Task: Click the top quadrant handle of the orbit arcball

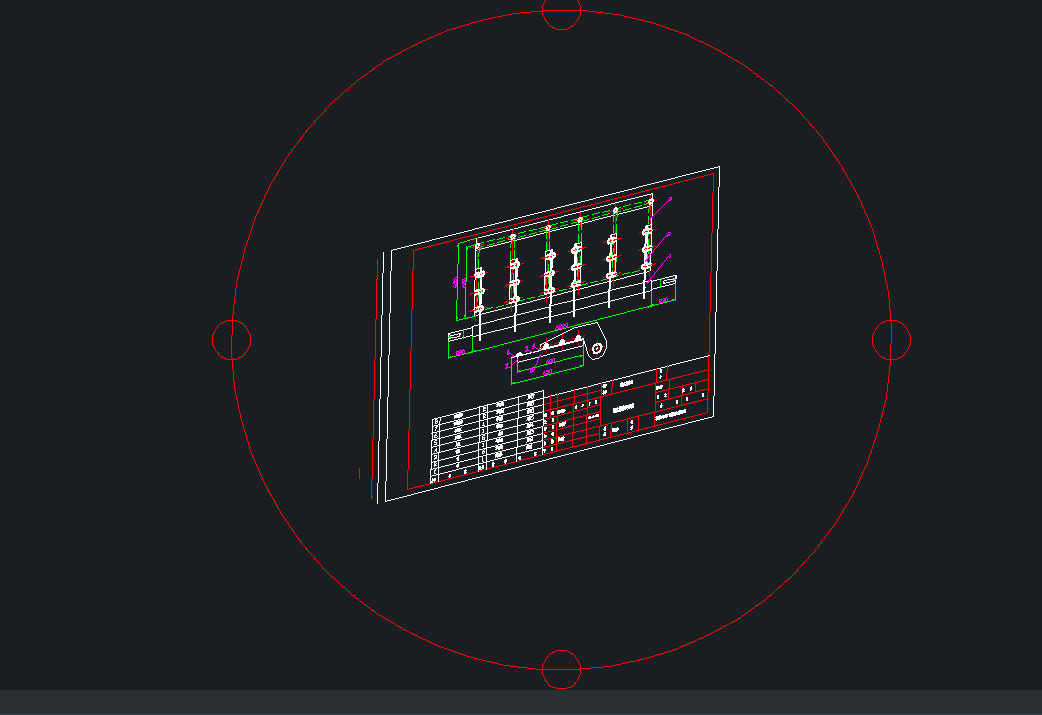Action: (563, 13)
